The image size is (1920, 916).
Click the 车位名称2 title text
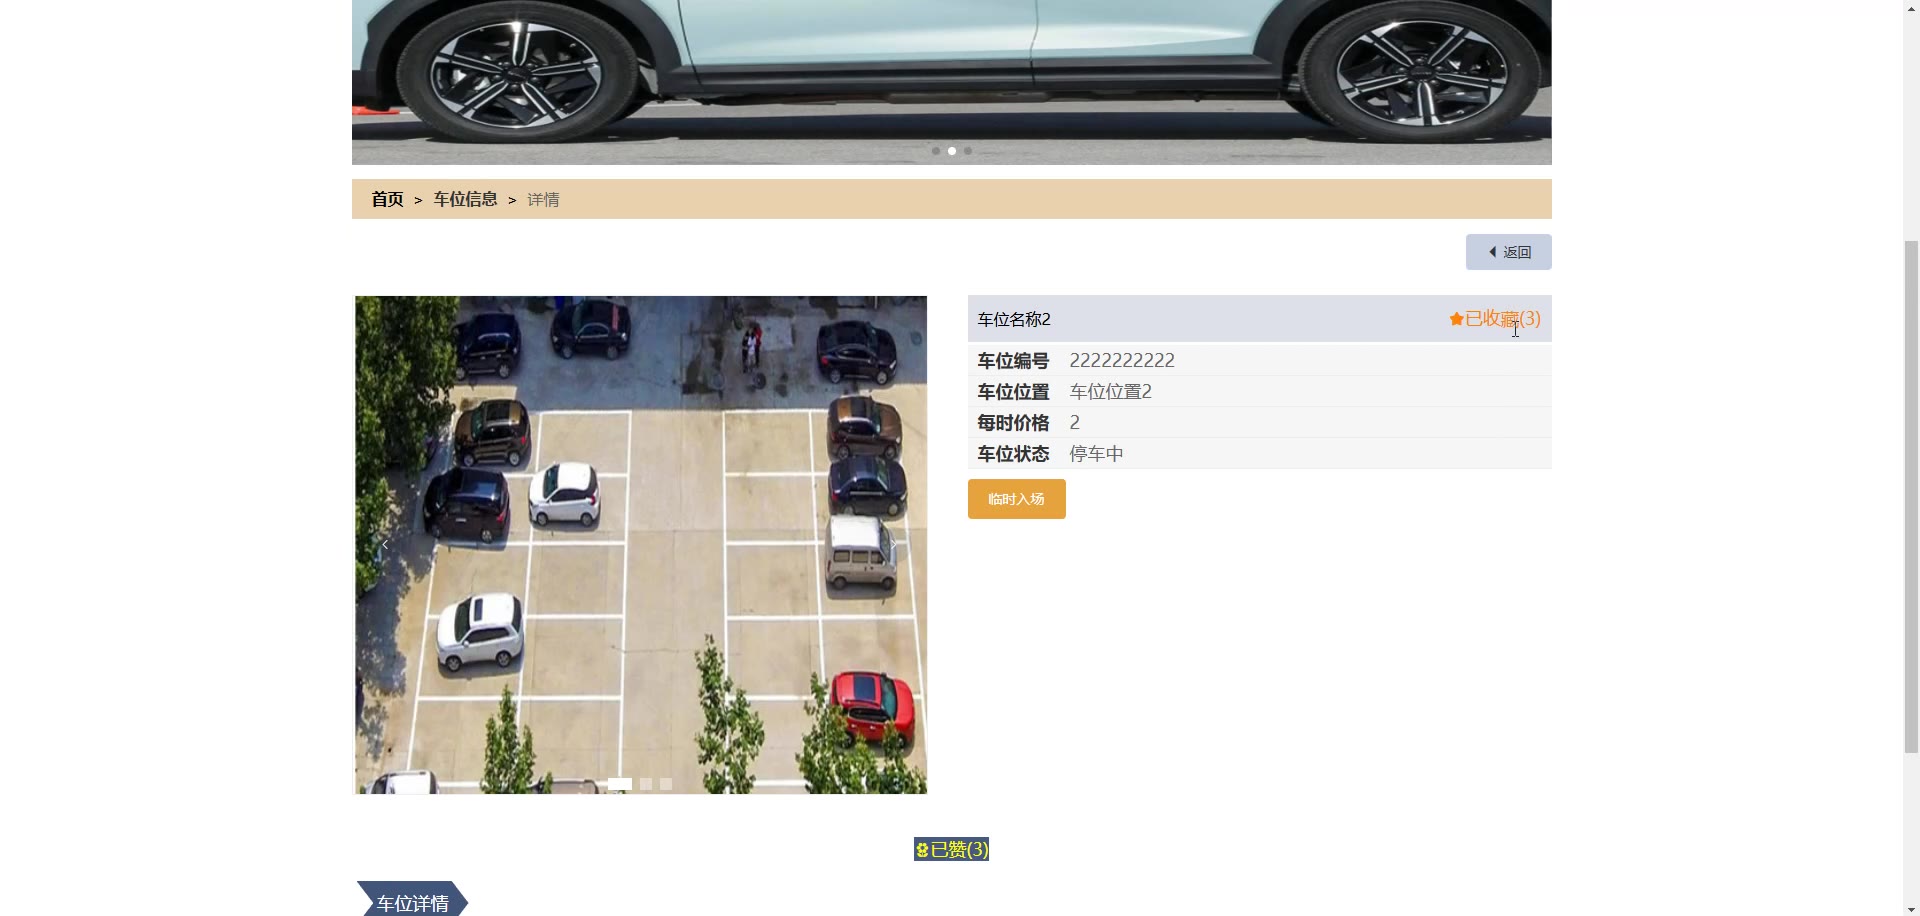1014,319
